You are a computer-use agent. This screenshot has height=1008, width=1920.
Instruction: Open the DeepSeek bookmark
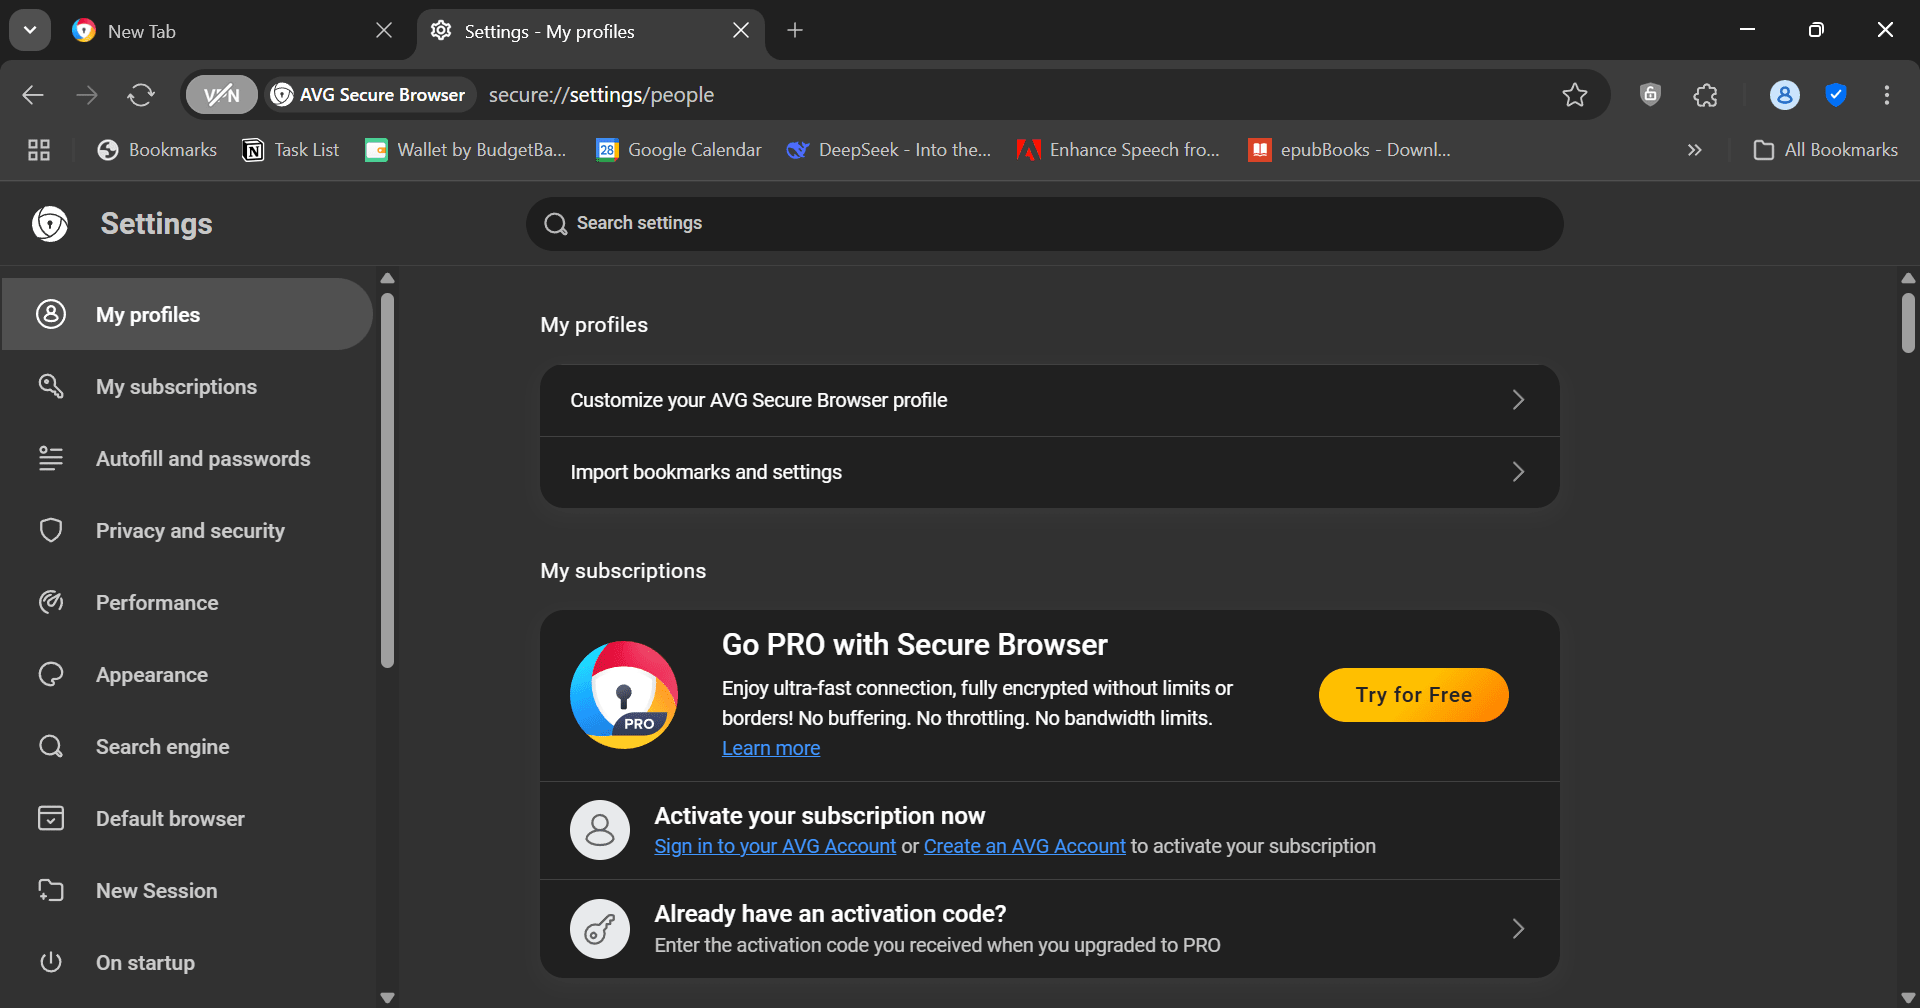click(x=889, y=150)
